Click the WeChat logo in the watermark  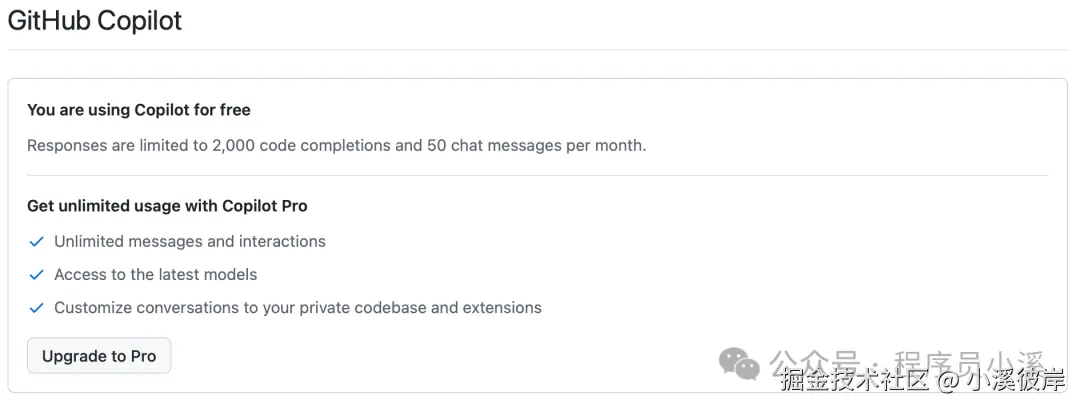pos(739,362)
